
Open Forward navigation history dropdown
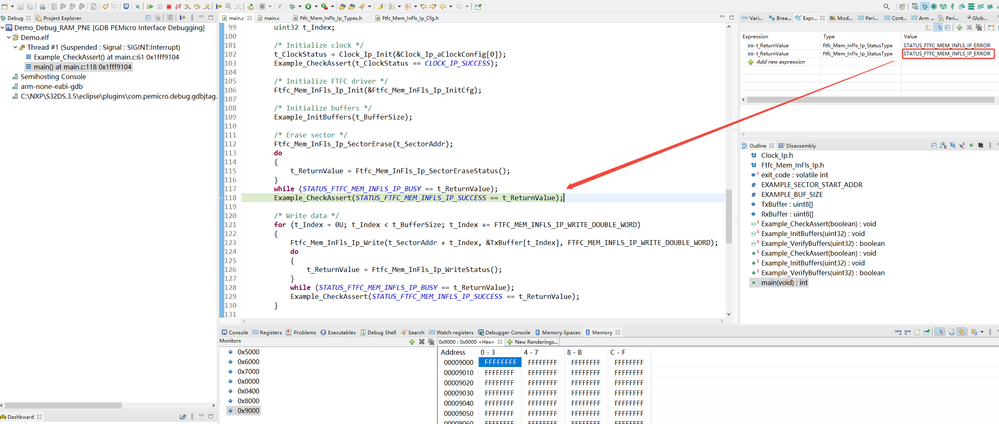(x=467, y=6)
